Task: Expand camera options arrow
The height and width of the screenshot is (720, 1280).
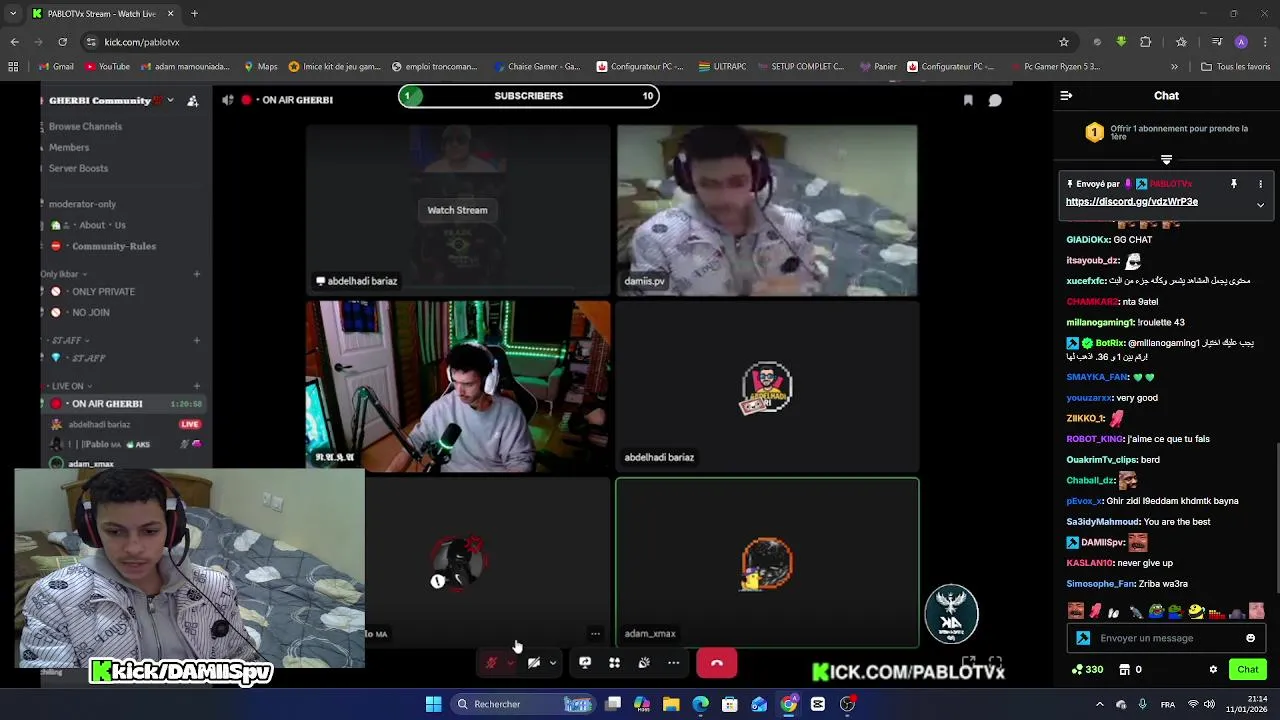Action: (x=552, y=663)
